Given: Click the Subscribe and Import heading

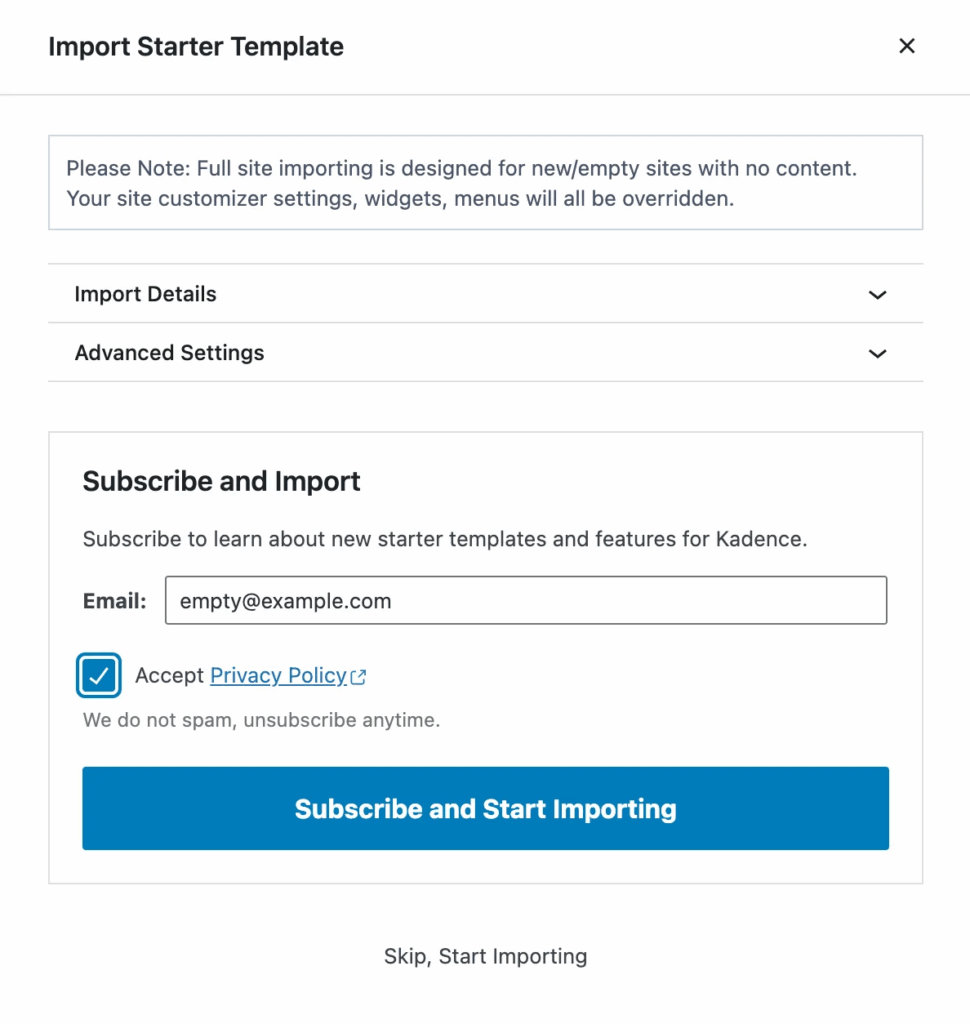Looking at the screenshot, I should 221,481.
